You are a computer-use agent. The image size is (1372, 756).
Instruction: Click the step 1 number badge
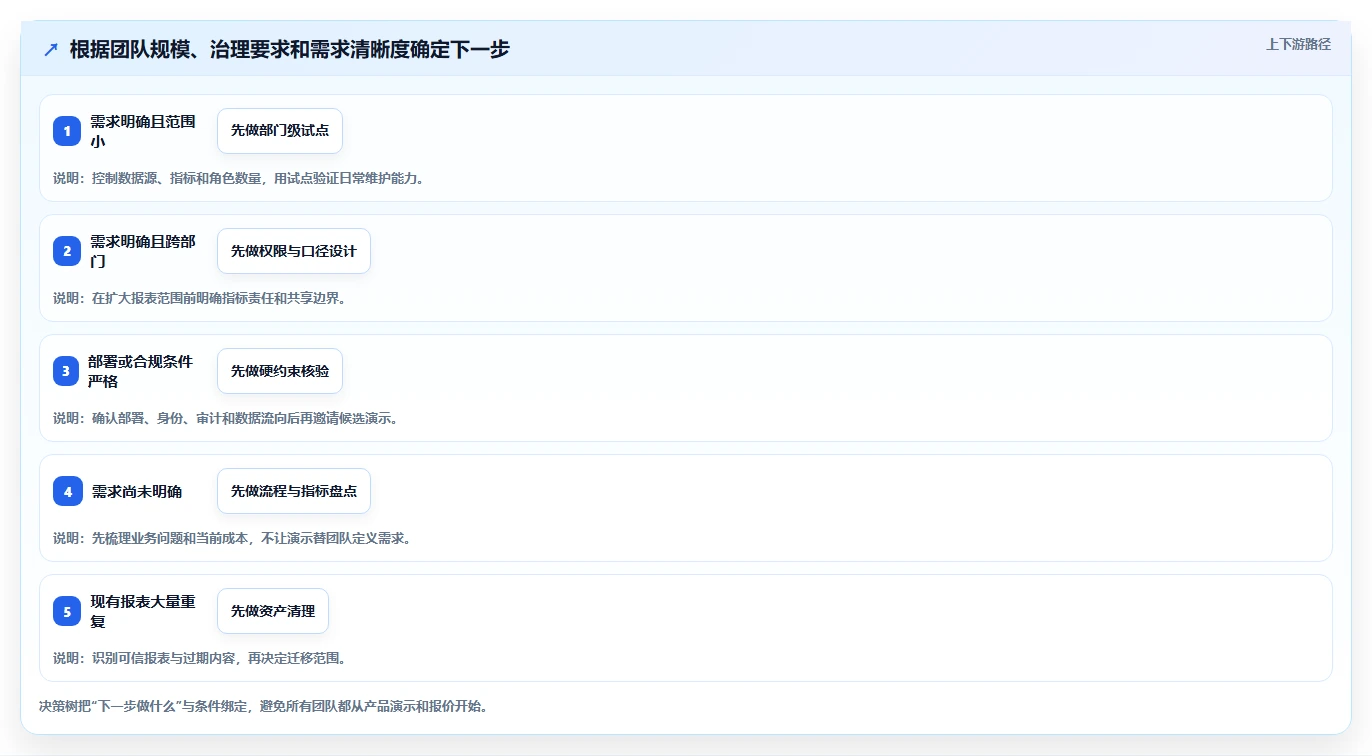pos(67,131)
